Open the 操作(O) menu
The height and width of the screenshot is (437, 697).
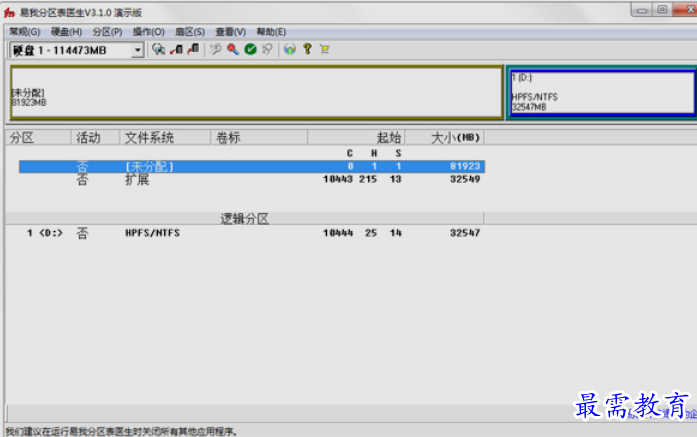pos(148,32)
